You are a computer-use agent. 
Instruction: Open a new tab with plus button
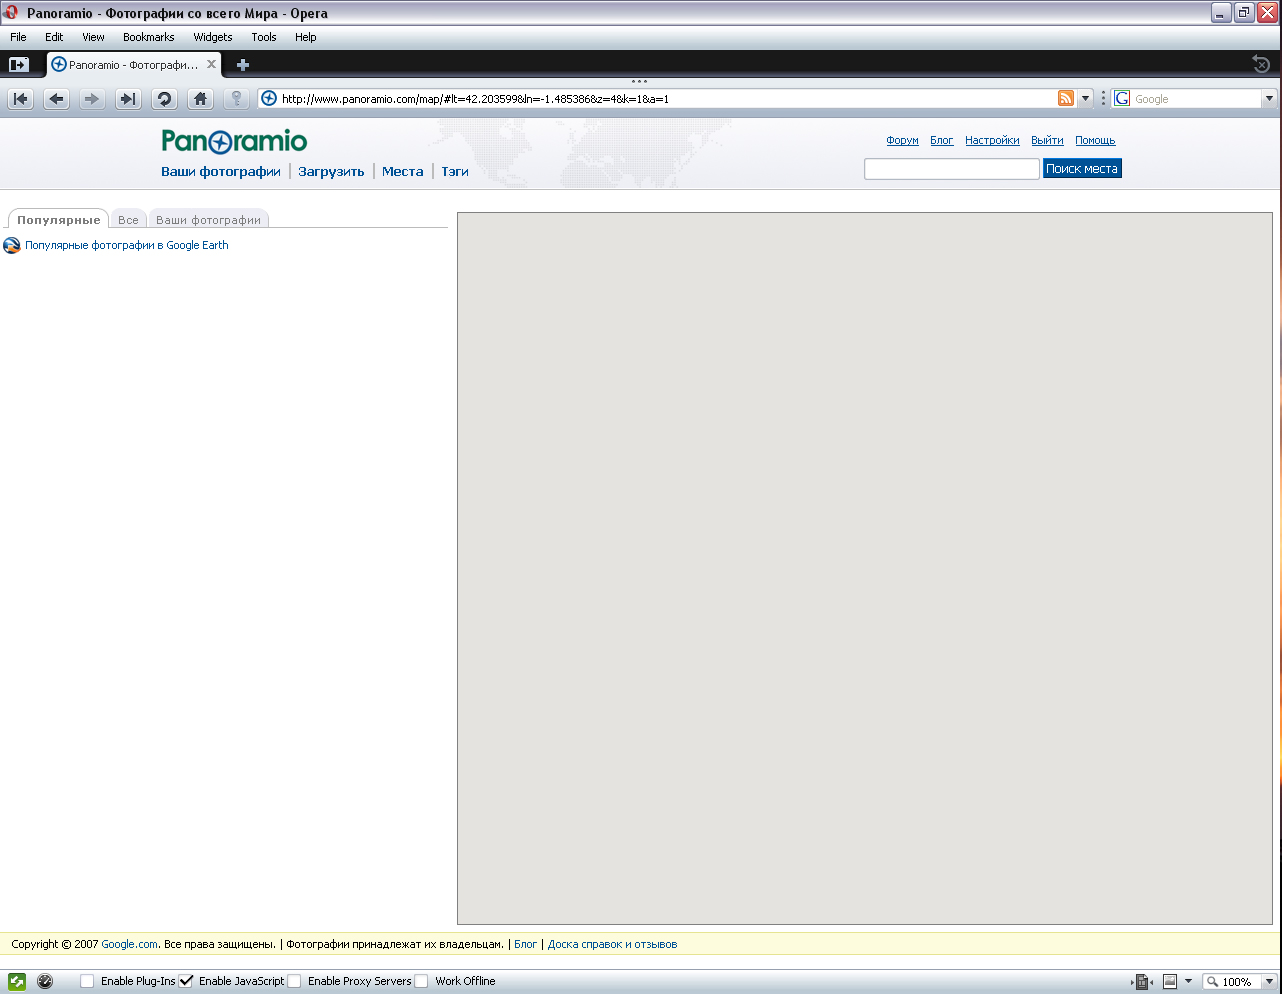pos(242,65)
